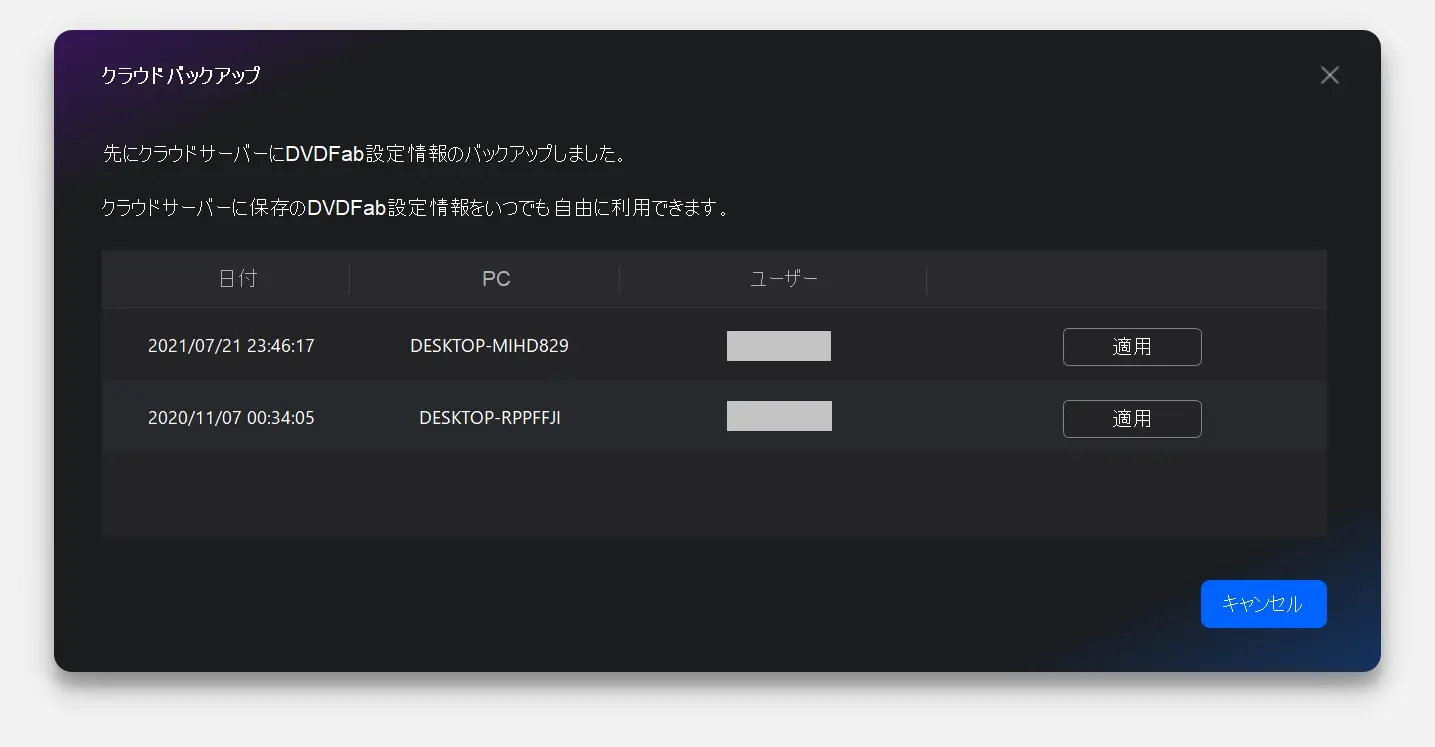Viewport: 1435px width, 747px height.
Task: Click 適用 for the DESKTOP-MIHD829 backup
Action: [x=1131, y=347]
